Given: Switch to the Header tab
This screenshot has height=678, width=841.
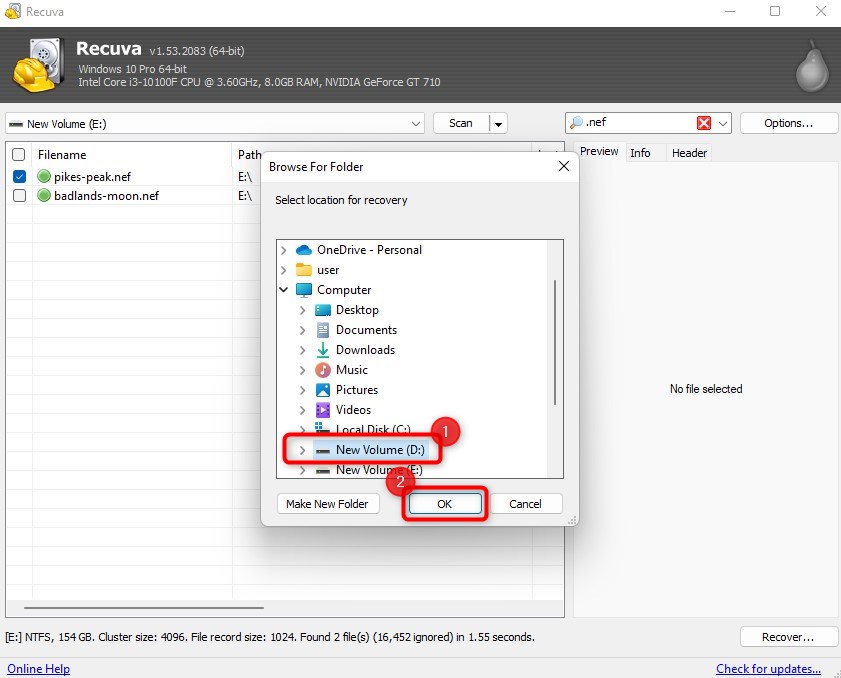Looking at the screenshot, I should click(x=689, y=153).
